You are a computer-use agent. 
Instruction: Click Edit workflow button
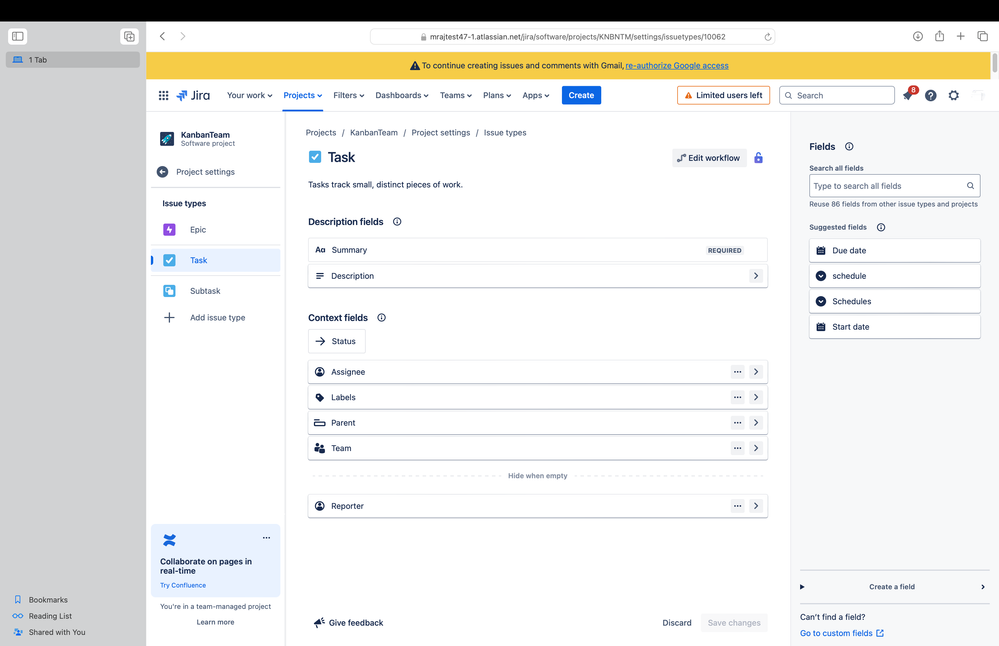709,158
